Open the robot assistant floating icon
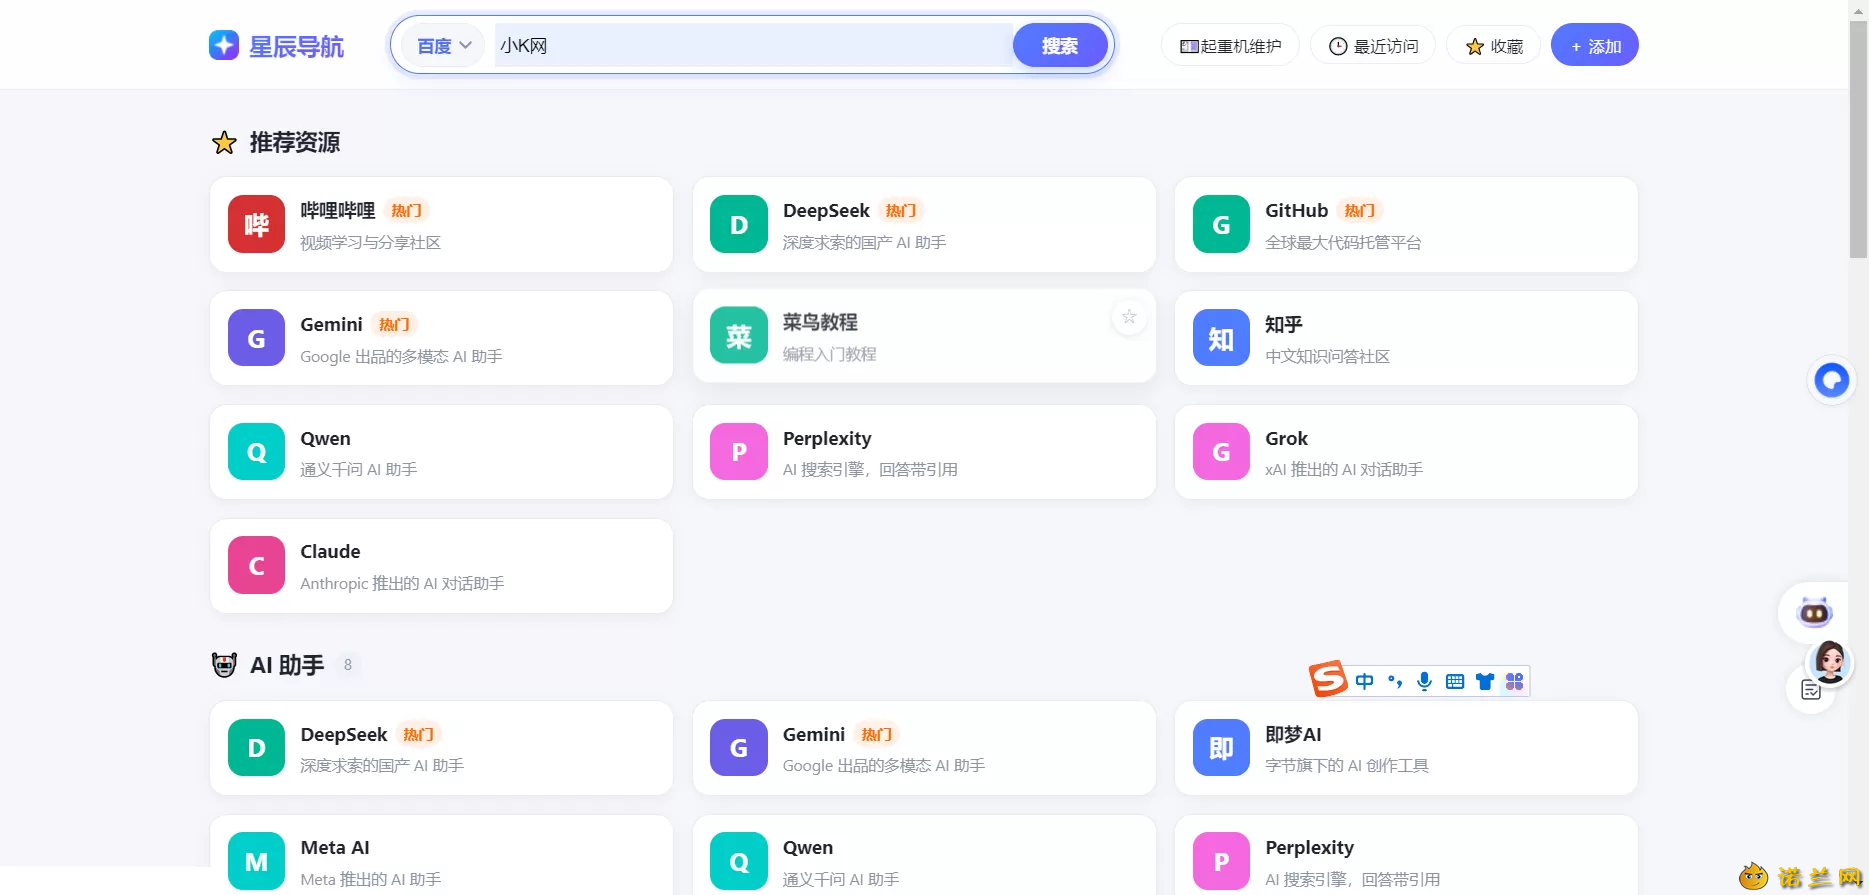The height and width of the screenshot is (895, 1869). pyautogui.click(x=1814, y=612)
